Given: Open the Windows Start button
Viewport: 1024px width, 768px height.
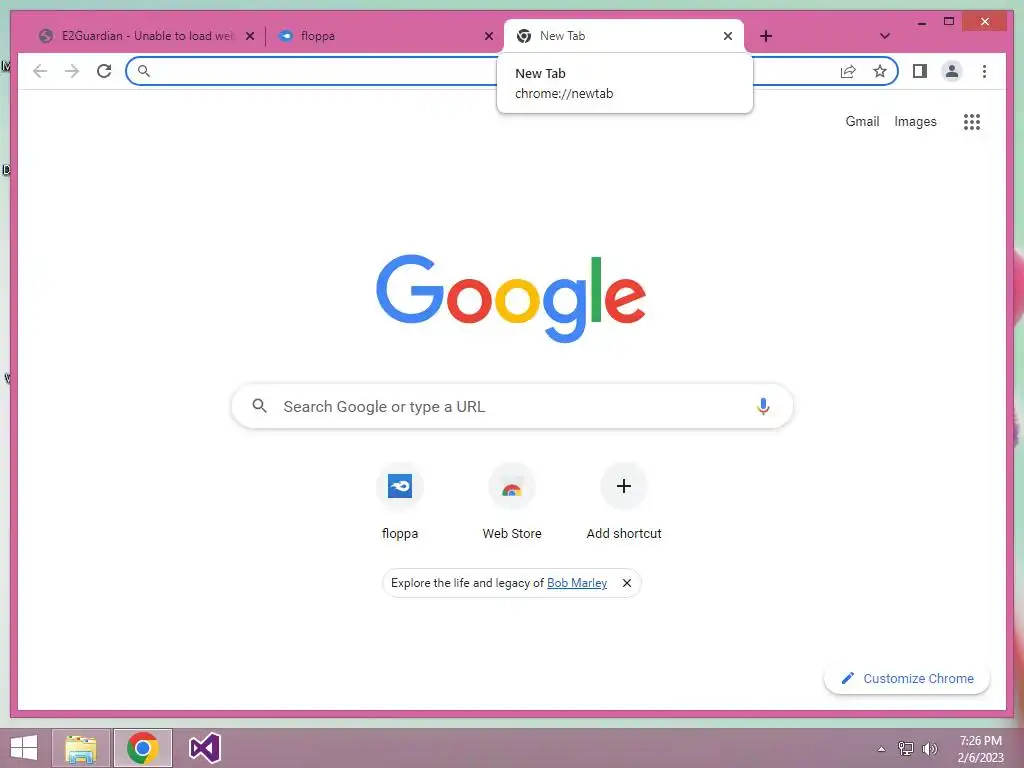Looking at the screenshot, I should [24, 748].
